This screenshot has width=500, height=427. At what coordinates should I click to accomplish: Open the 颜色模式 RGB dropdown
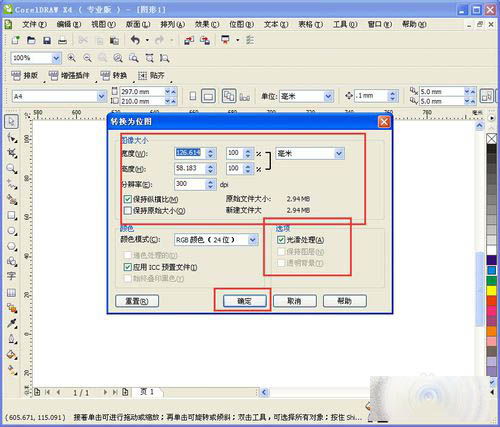tap(216, 240)
